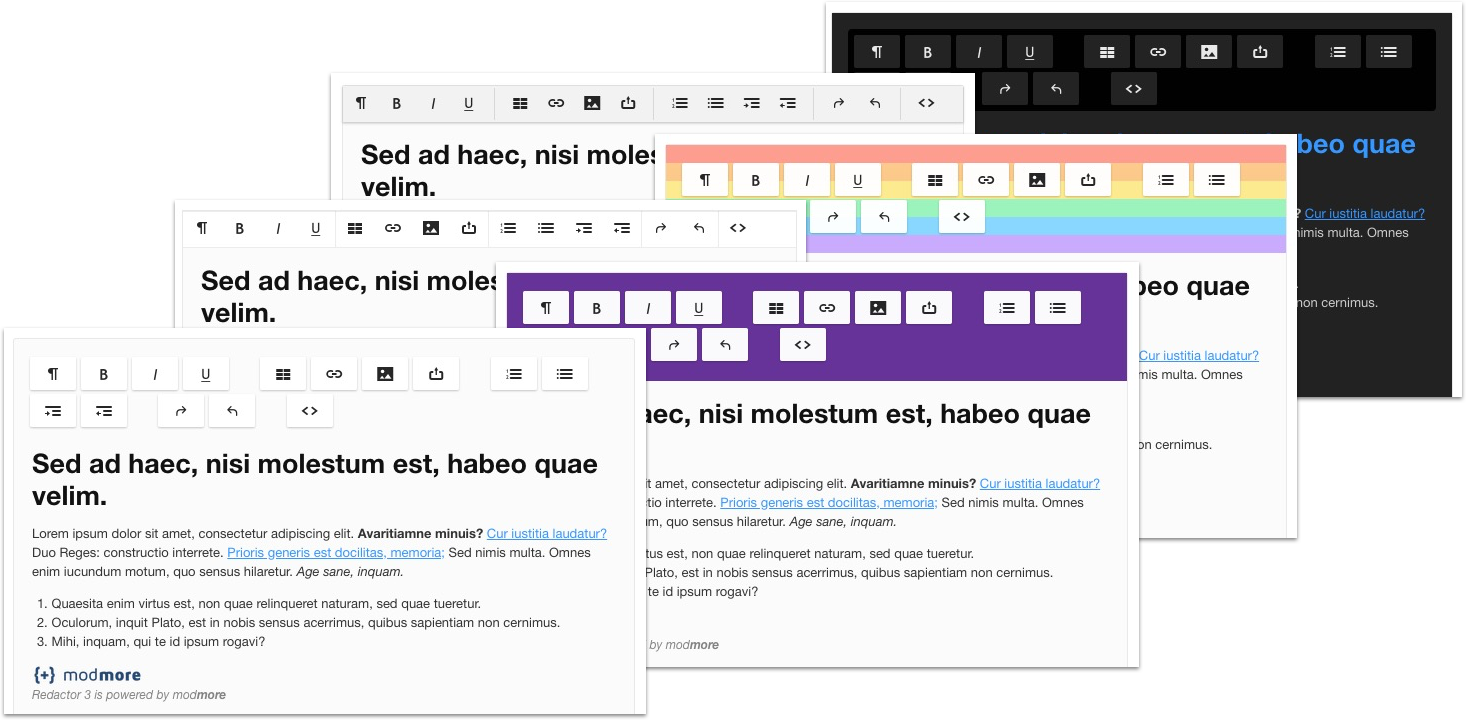Viewport: 1466px width, 720px height.
Task: Open the "Cur iustitia laudatur?" link in the dark editor
Action: (x=1364, y=213)
